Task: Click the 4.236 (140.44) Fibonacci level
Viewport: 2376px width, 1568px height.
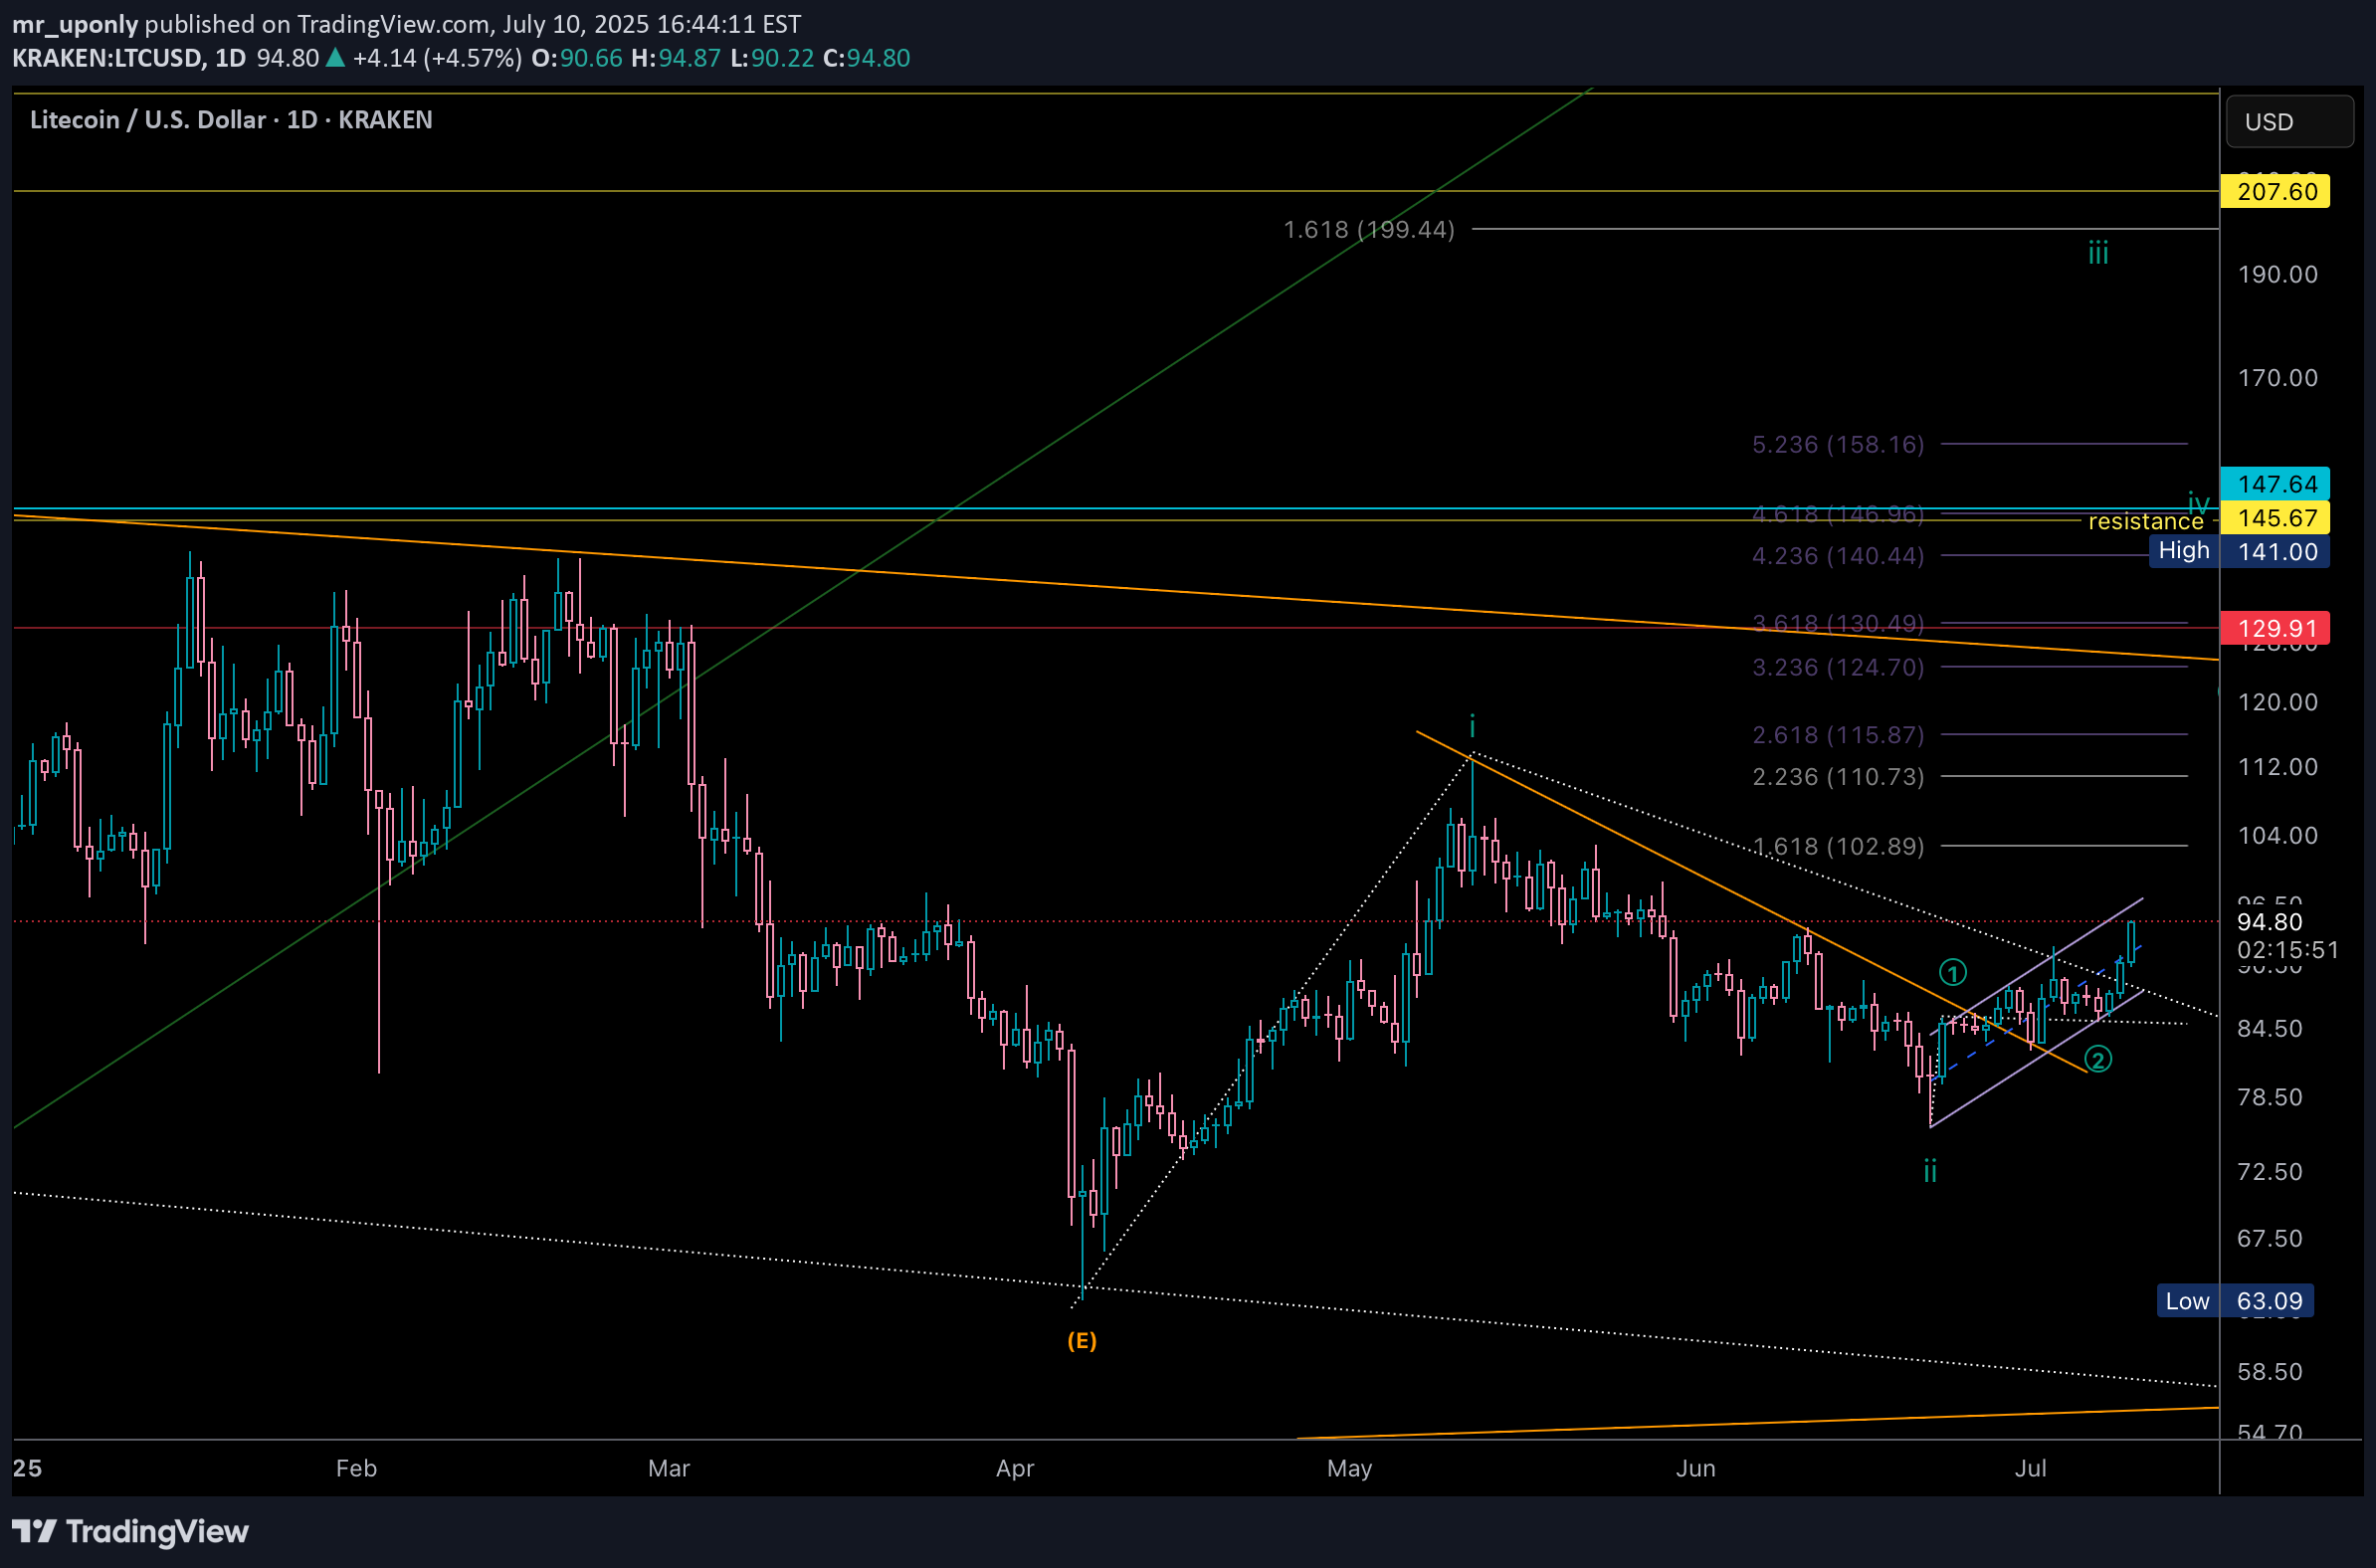Action: click(1838, 556)
